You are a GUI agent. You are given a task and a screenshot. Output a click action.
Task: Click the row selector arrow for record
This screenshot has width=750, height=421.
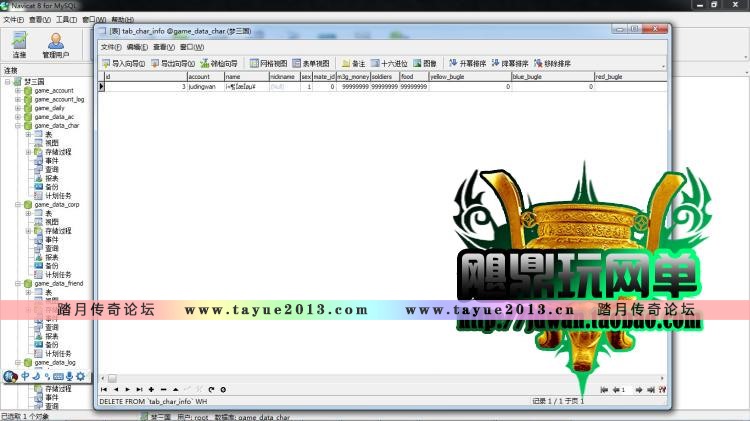pos(101,87)
